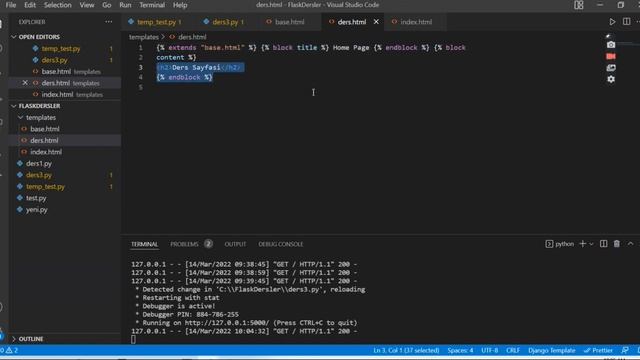Click templates in the breadcrumb path
This screenshot has height=360, width=640.
144,37
